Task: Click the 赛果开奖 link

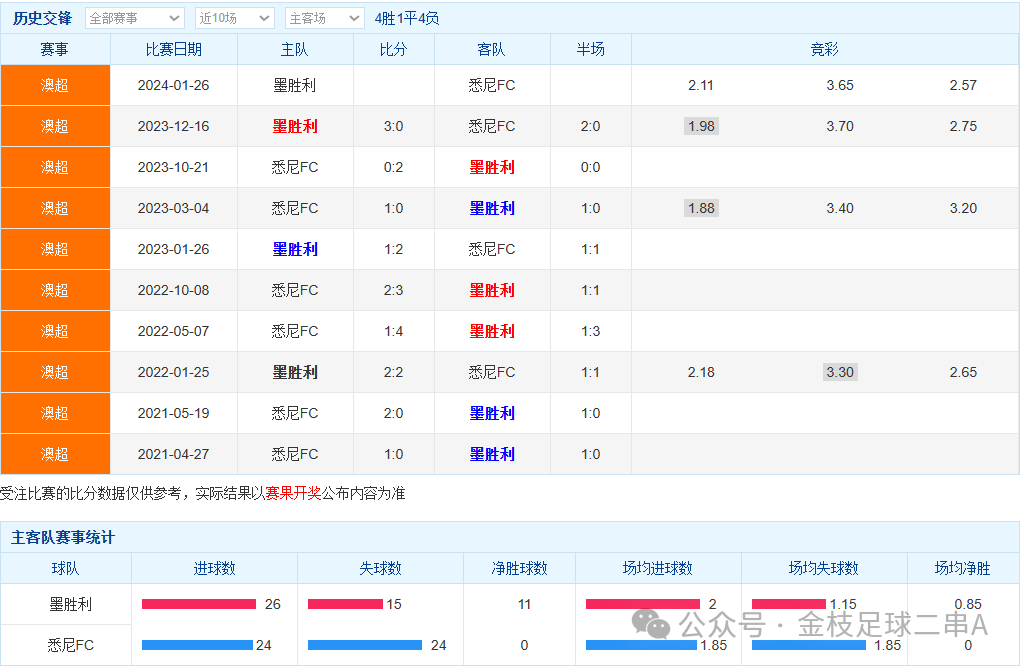Action: [293, 493]
